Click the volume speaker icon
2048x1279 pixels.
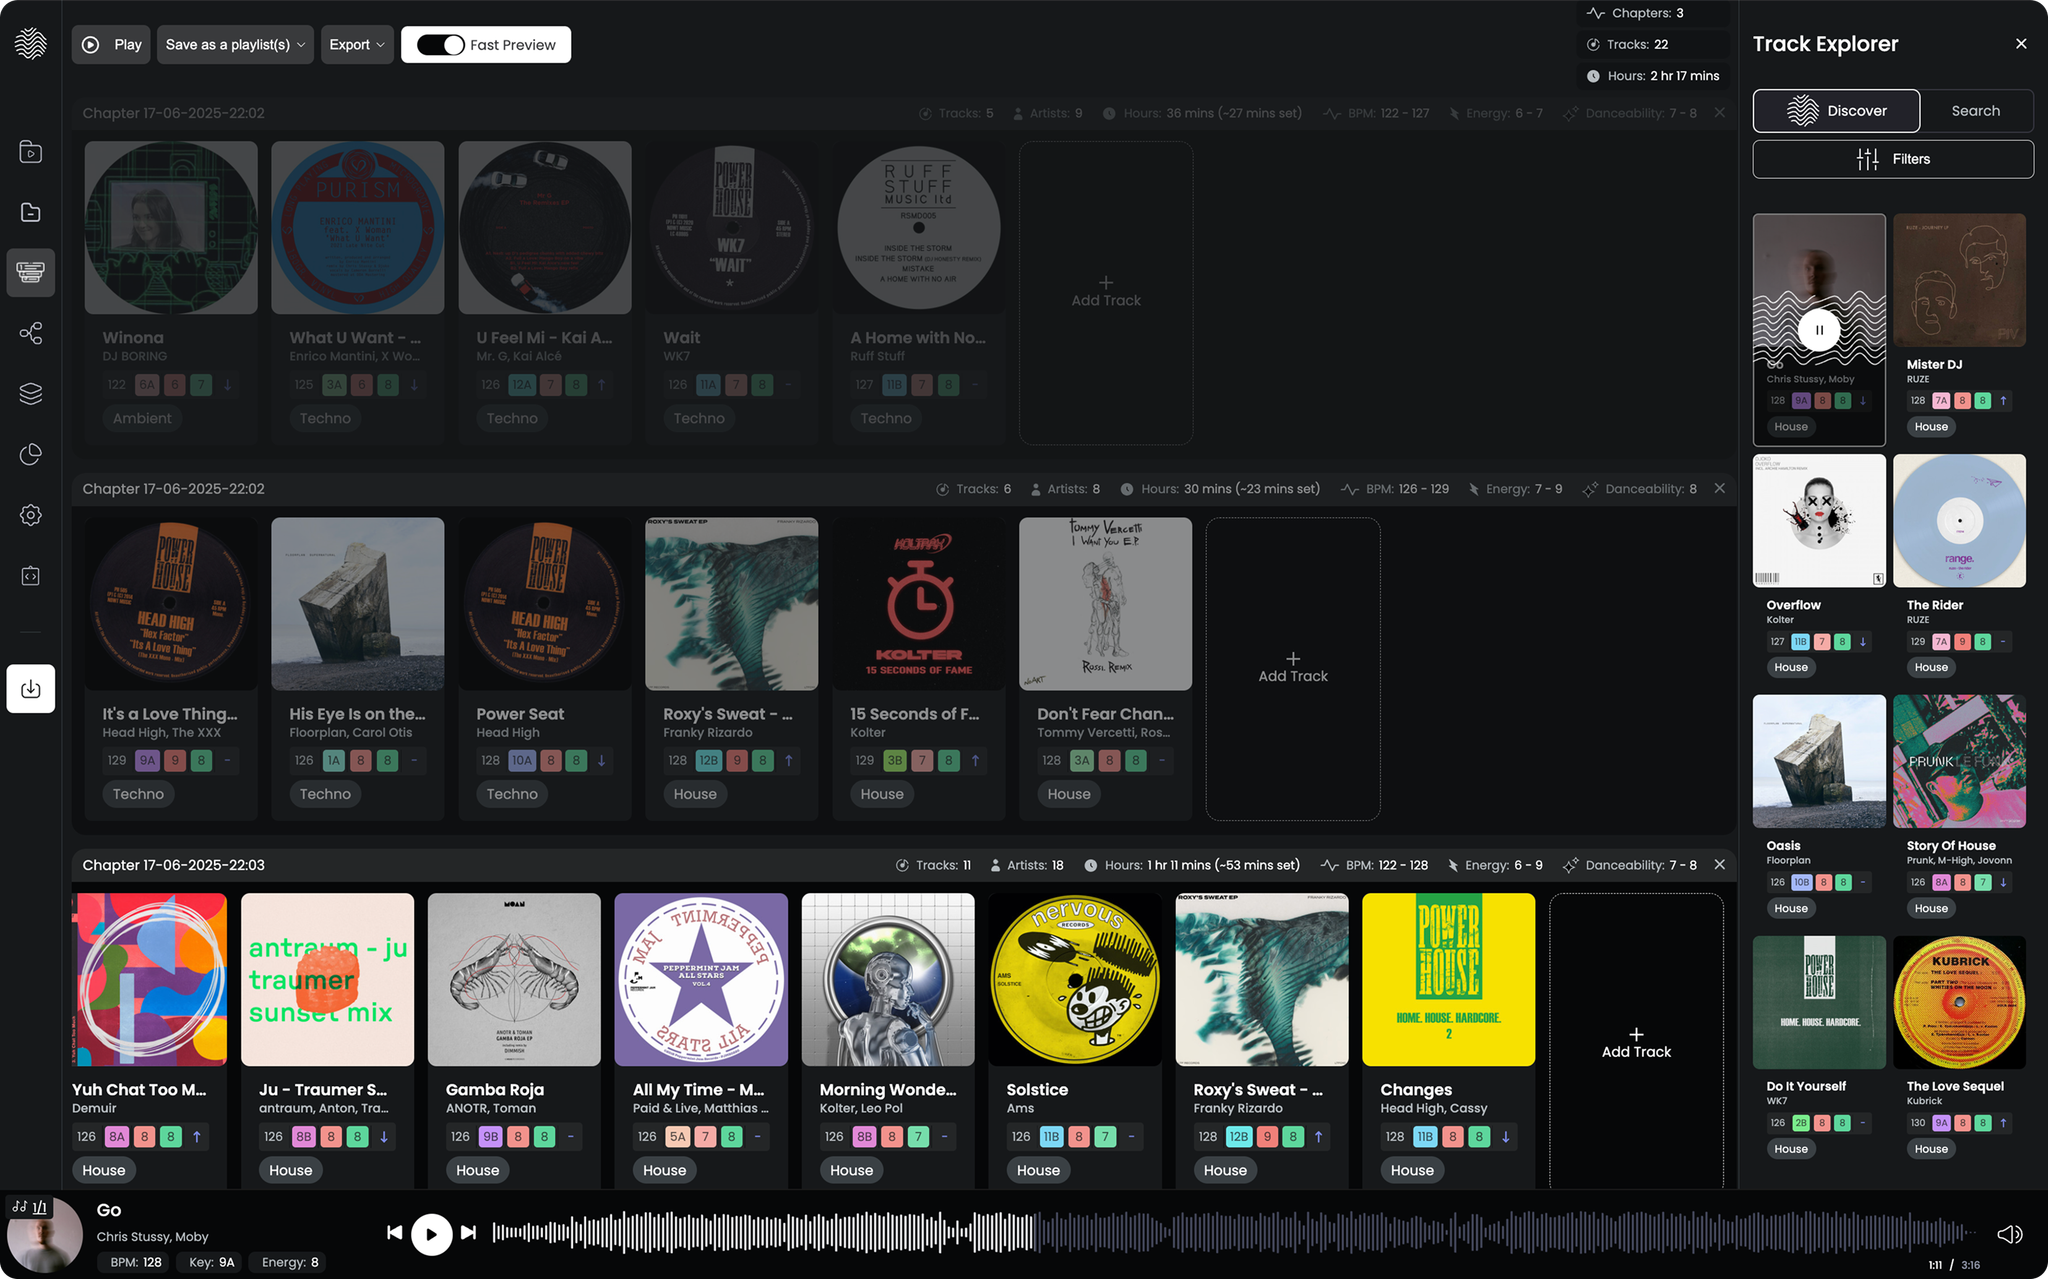2009,1235
